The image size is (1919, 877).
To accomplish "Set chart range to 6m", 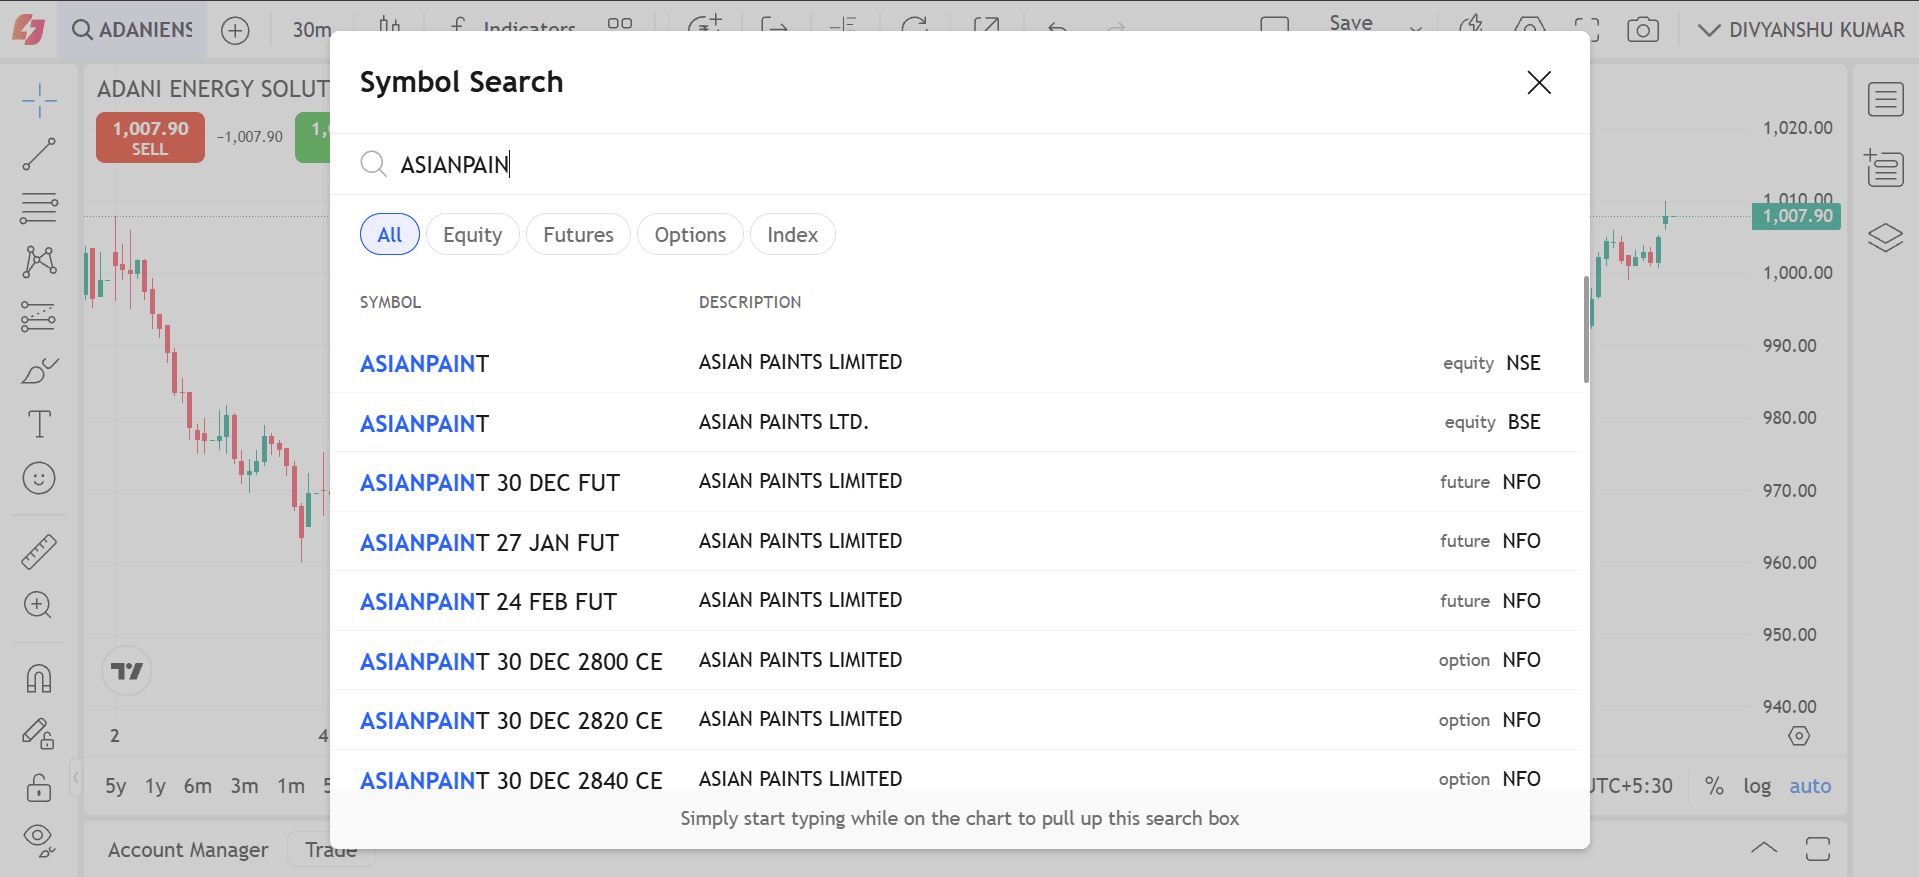I will click(198, 786).
